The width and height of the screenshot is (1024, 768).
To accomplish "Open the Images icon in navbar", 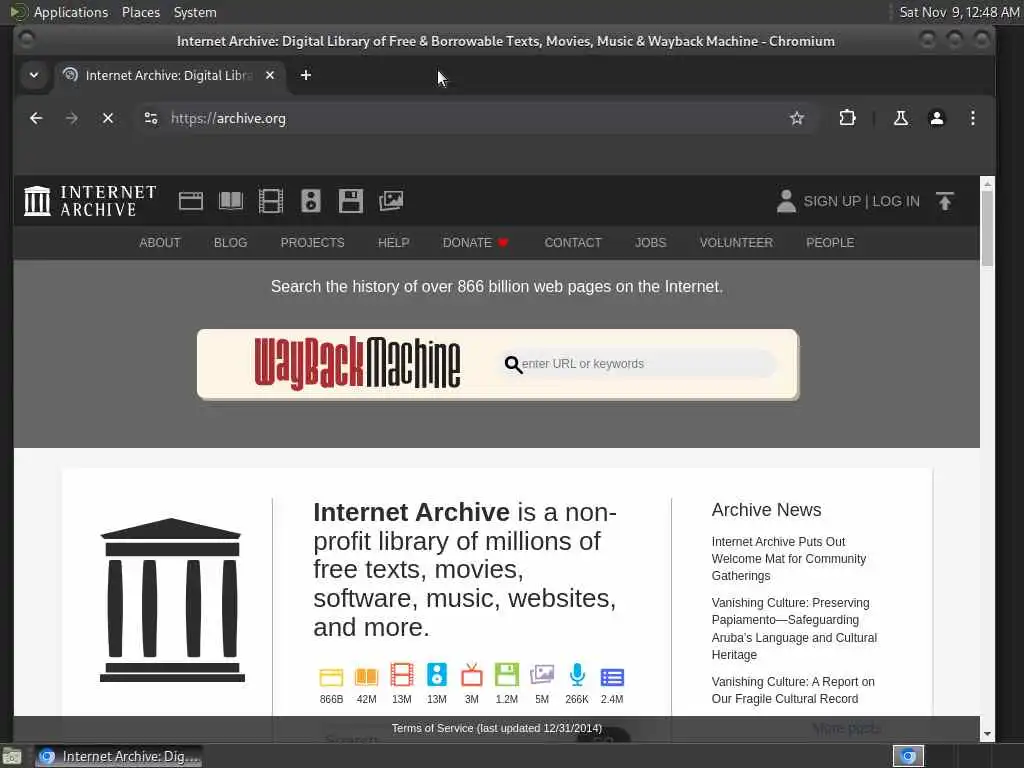I will pyautogui.click(x=391, y=200).
